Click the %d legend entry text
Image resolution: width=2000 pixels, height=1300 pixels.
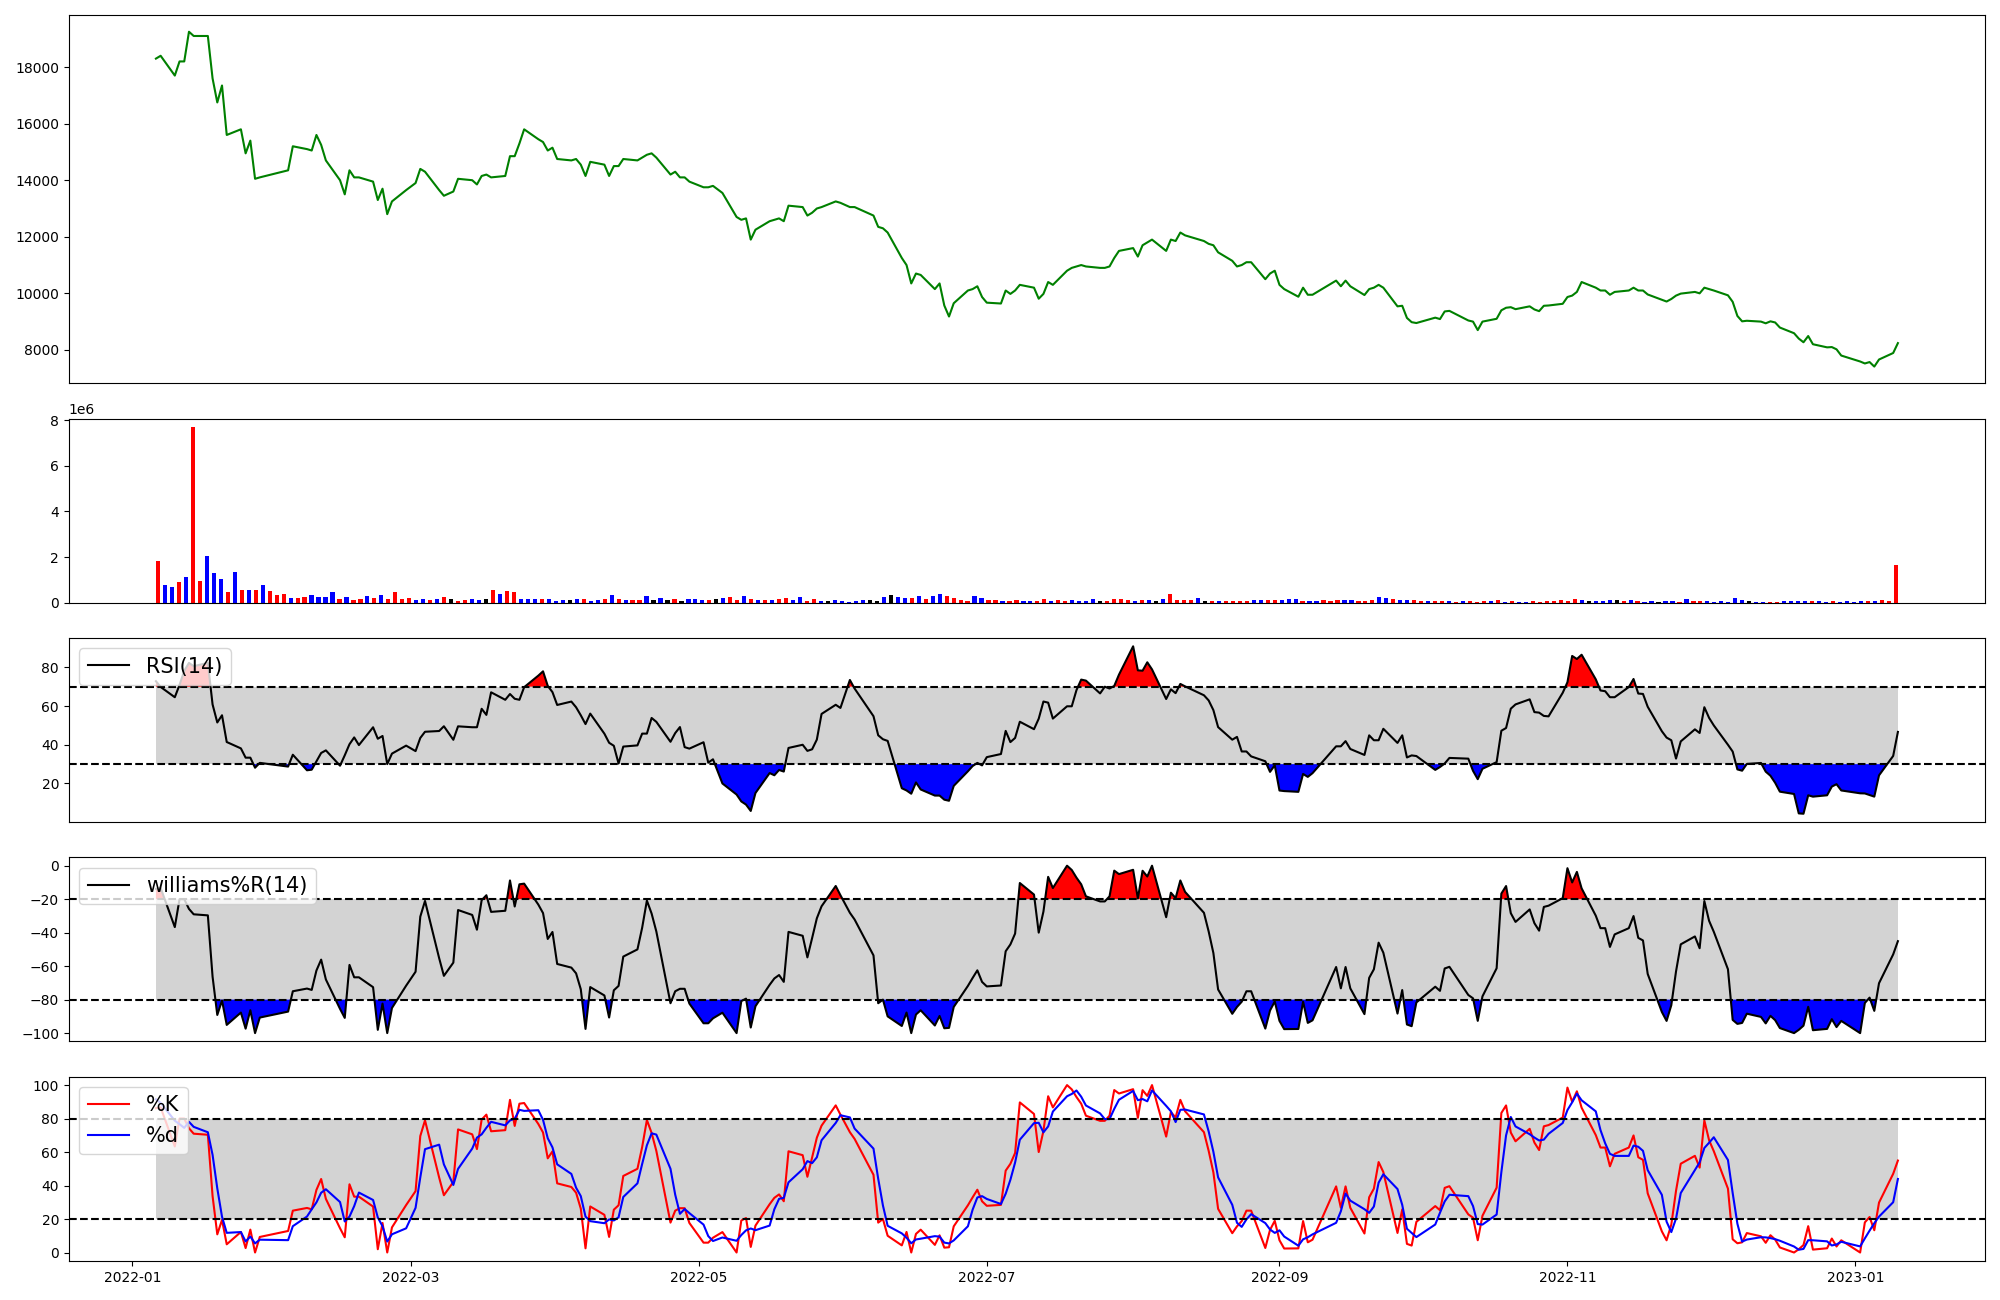[162, 1135]
